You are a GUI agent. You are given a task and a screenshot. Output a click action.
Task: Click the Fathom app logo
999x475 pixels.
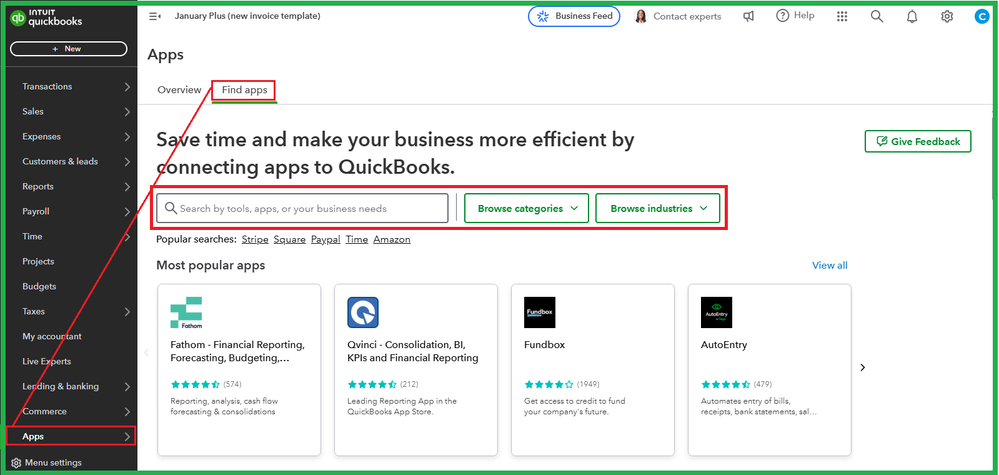[x=186, y=312]
